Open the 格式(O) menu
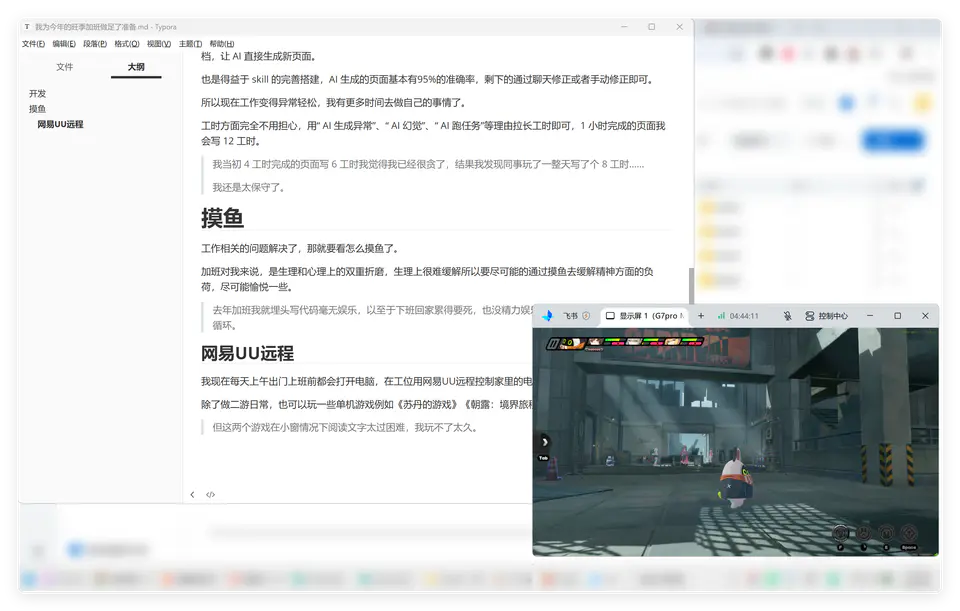Screen dimensions: 960x611 pyautogui.click(x=127, y=44)
